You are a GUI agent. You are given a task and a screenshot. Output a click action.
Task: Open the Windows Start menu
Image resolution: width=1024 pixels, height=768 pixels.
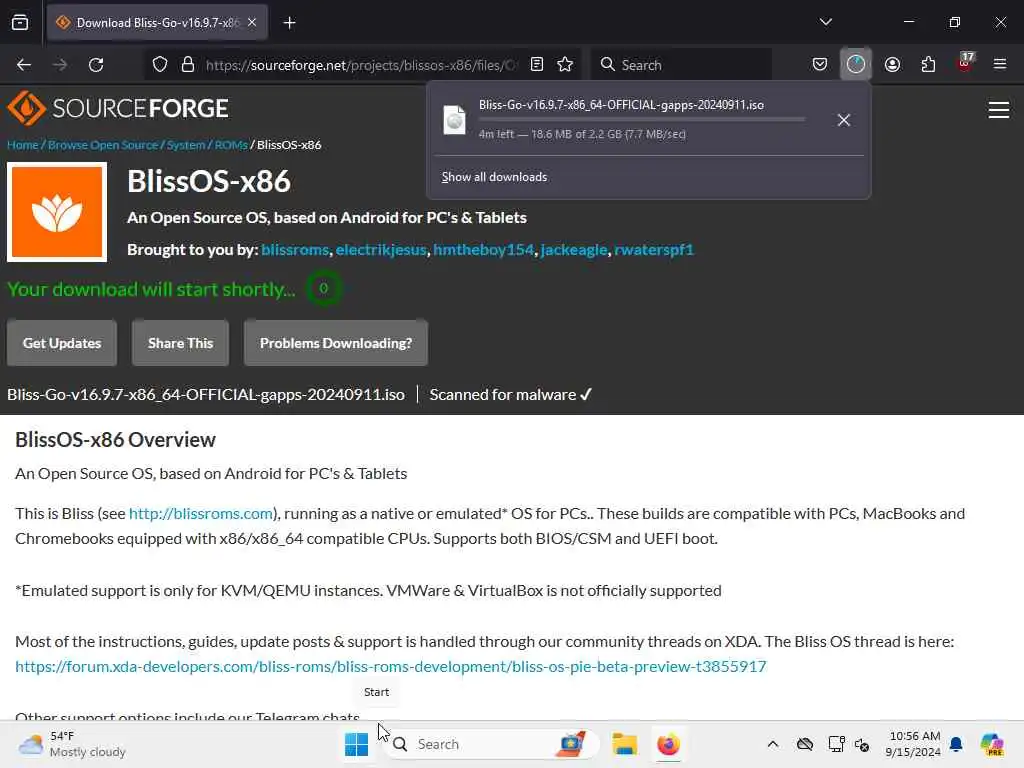(x=357, y=744)
